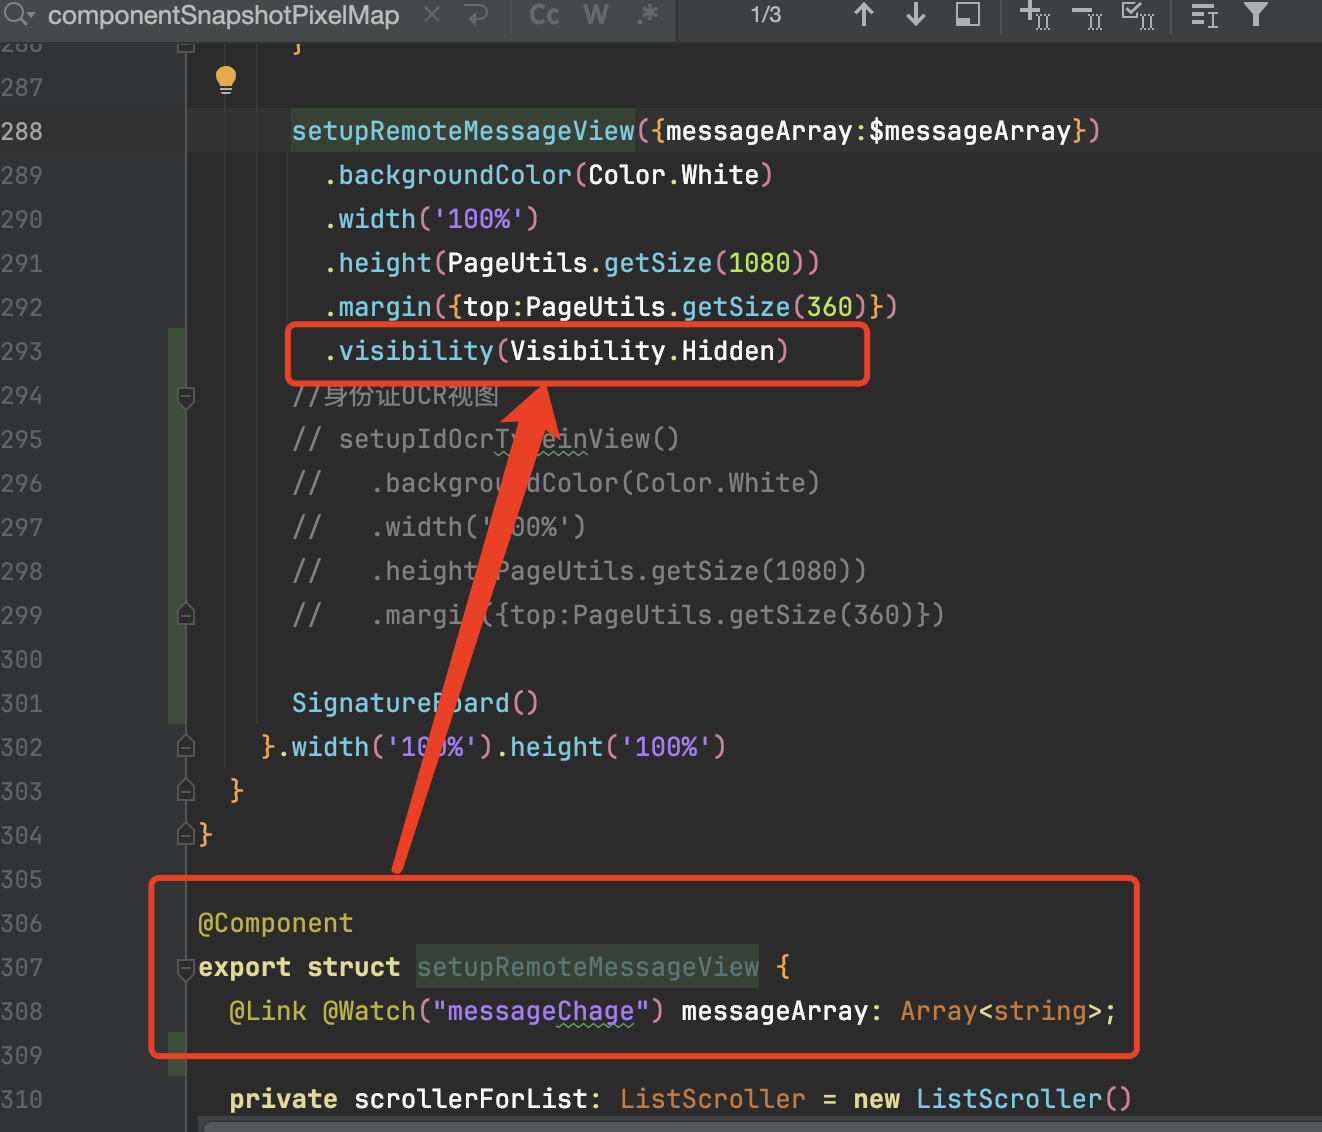Viewport: 1322px width, 1132px height.
Task: Click scrollerForList variable on line 310
Action: (471, 1099)
